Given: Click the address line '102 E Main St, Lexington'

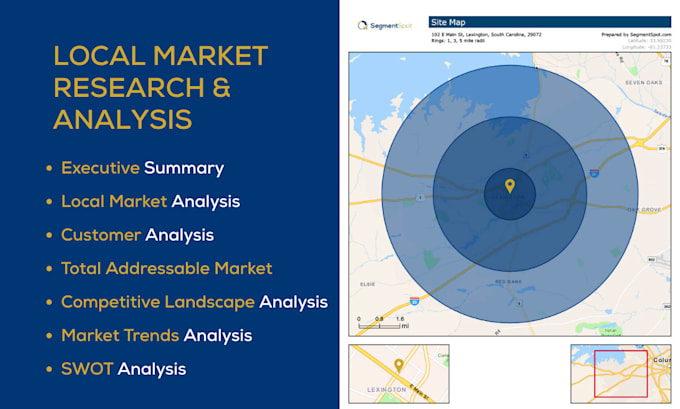Looking at the screenshot, I should click(x=486, y=34).
